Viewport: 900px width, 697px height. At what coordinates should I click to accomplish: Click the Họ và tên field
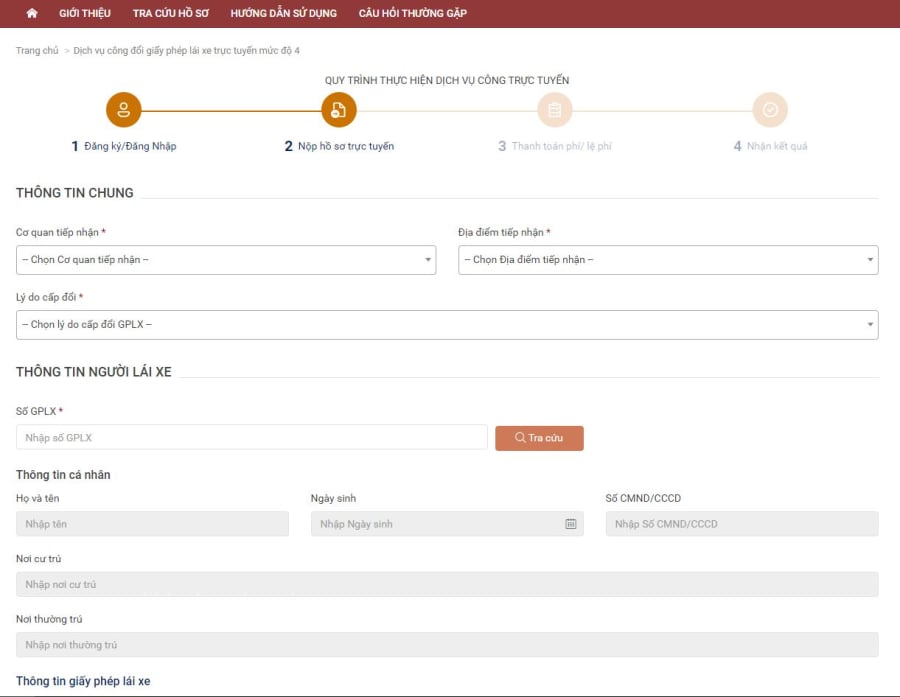152,524
